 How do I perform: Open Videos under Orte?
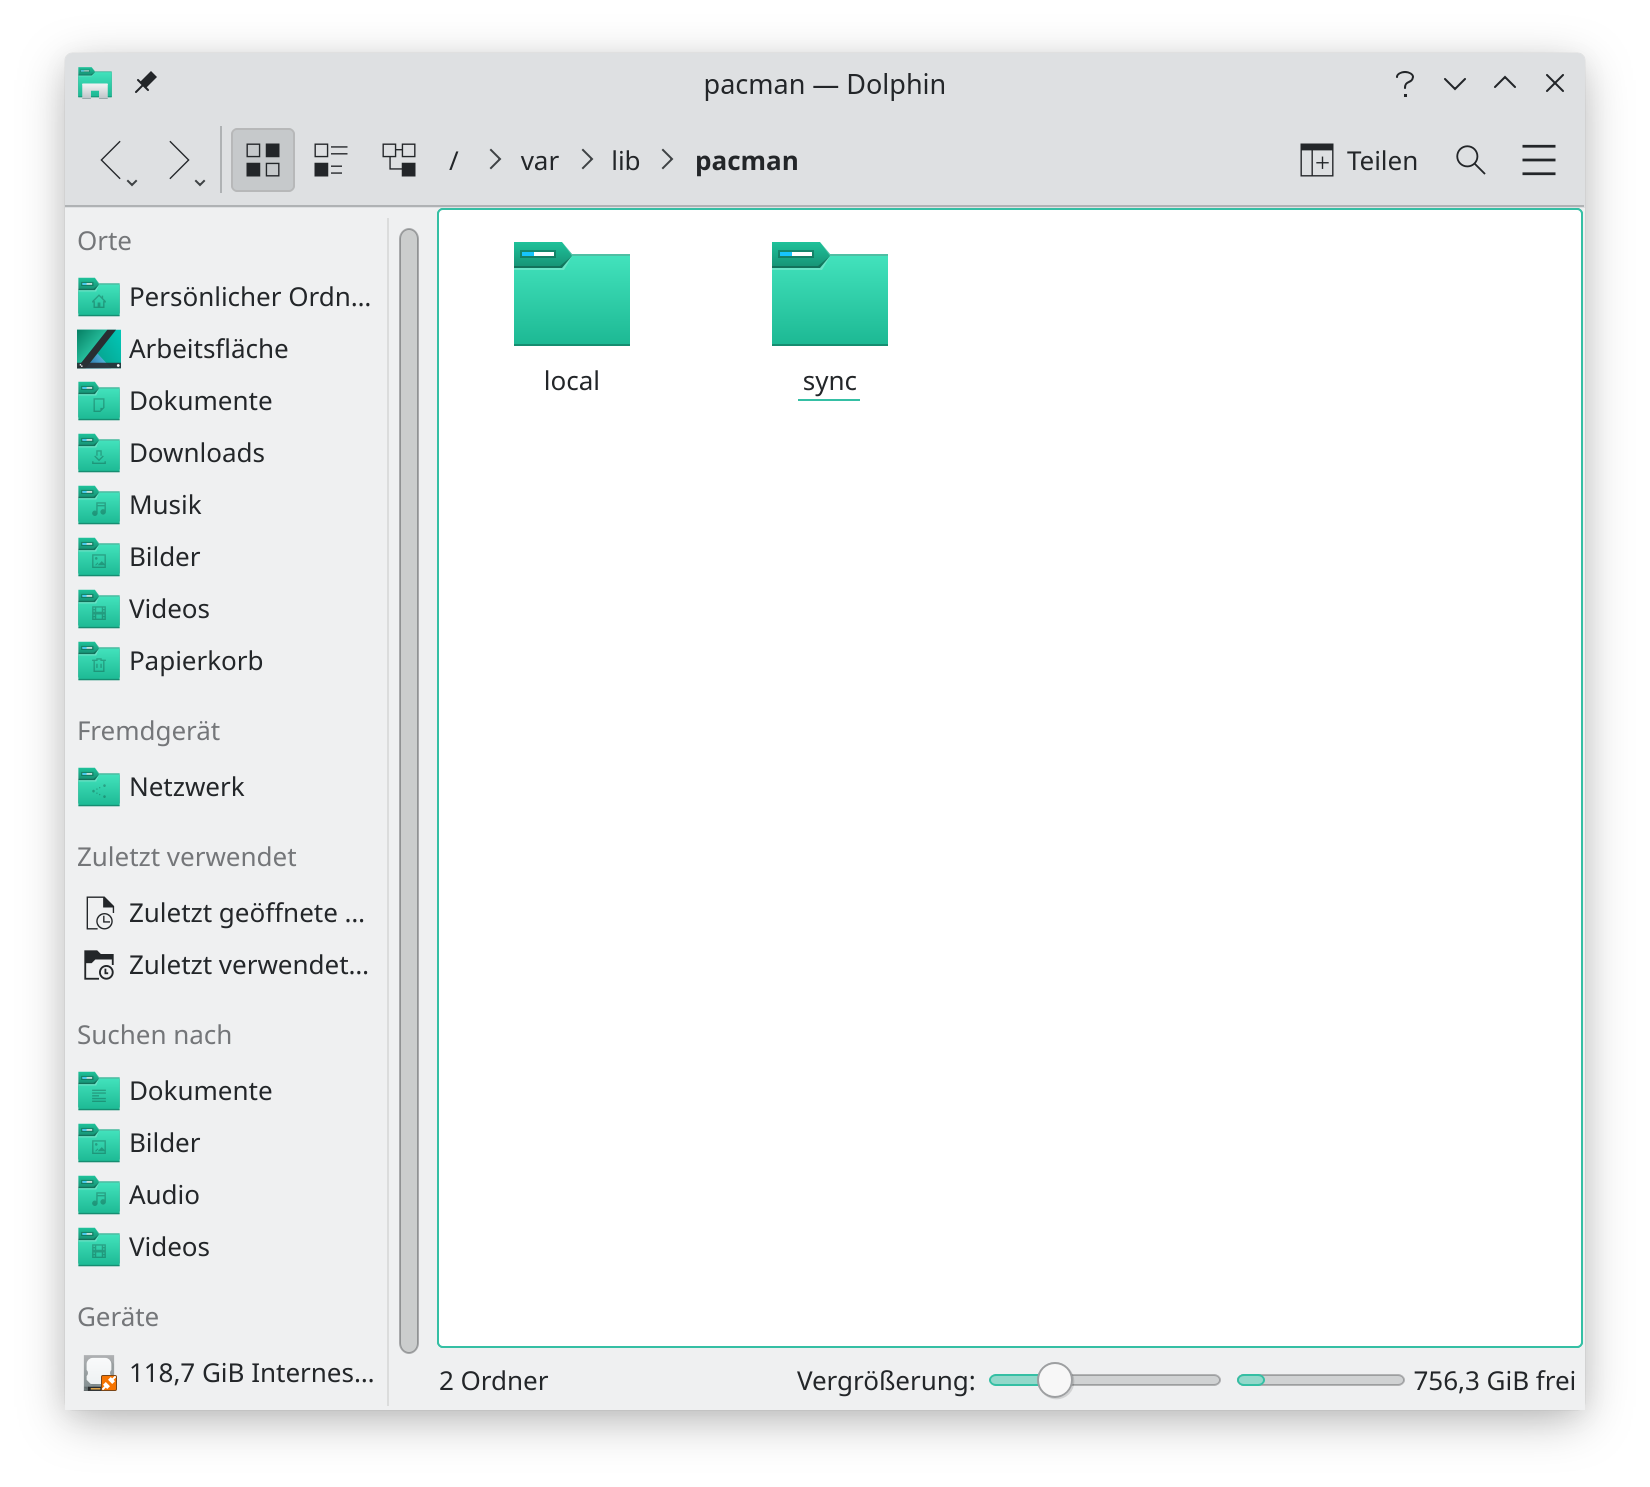point(226,609)
